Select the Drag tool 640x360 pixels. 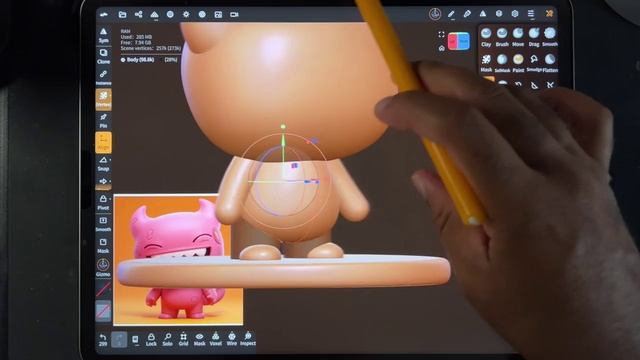point(534,37)
